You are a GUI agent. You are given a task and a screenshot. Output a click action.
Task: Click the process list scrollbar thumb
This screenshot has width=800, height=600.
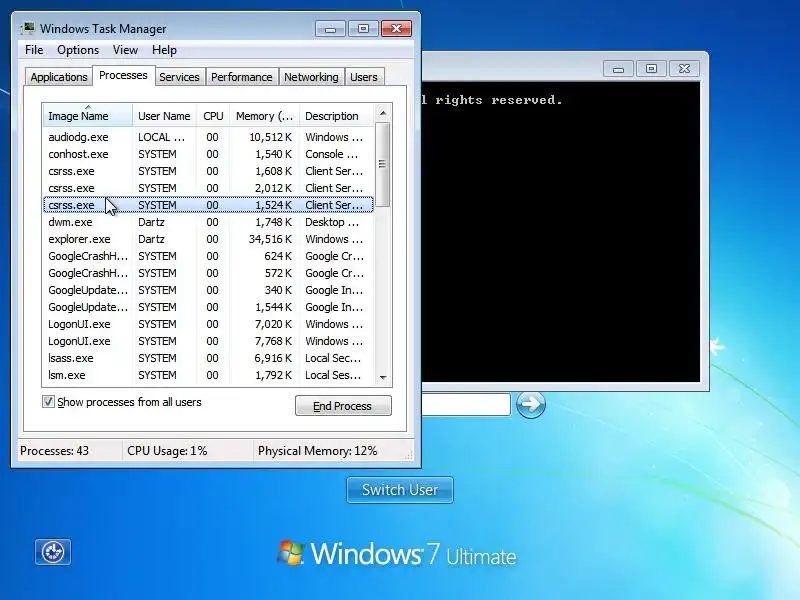click(x=383, y=164)
